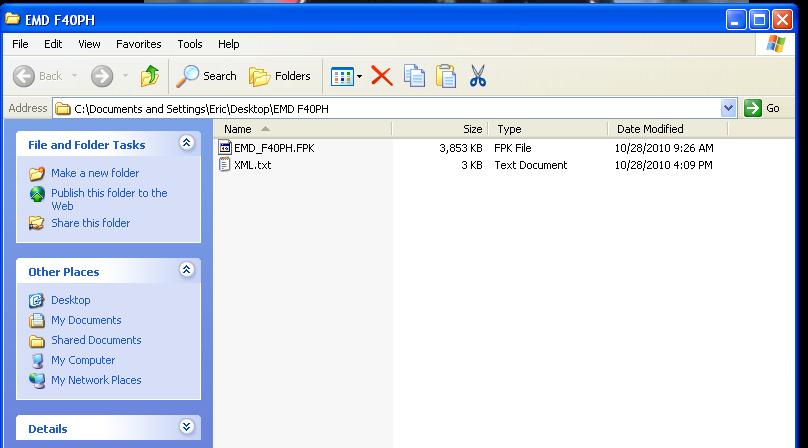Screen dimensions: 808x448
Task: Click Make a new folder link
Action: [x=95, y=173]
